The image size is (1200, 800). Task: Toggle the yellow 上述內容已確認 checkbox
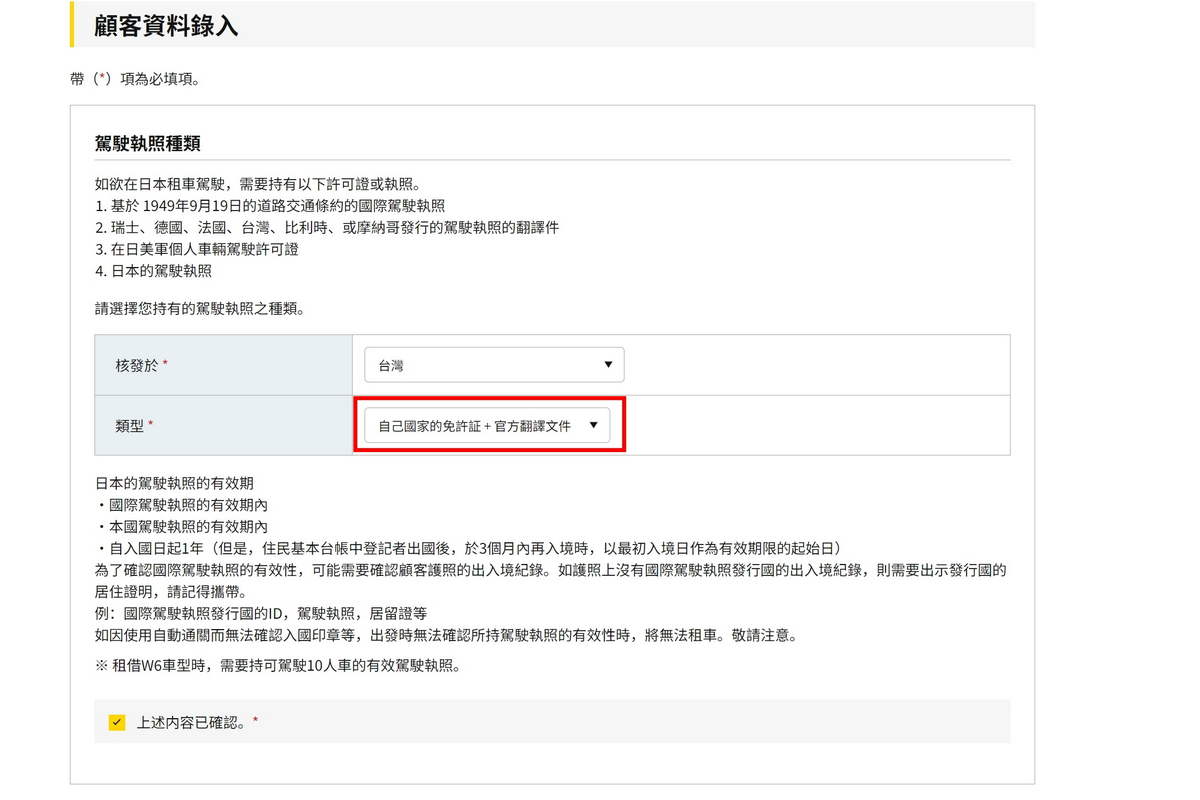[x=117, y=722]
